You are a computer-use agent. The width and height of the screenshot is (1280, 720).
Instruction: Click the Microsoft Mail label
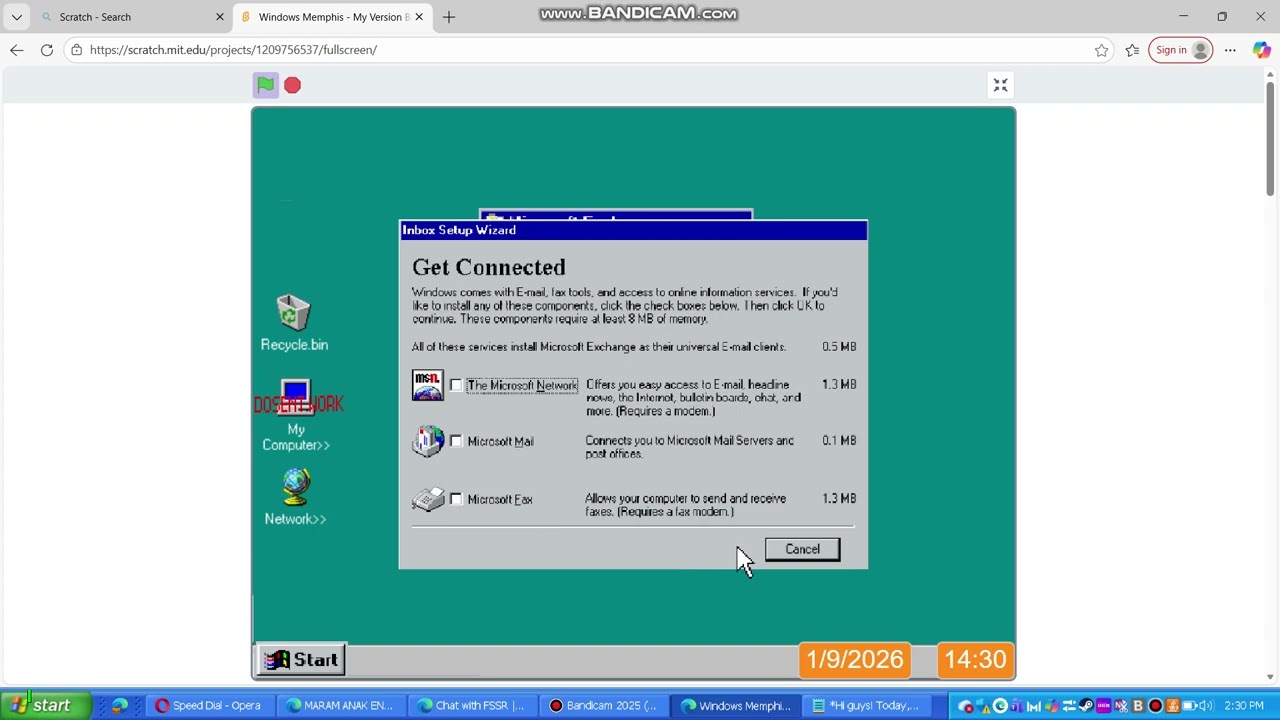click(500, 441)
